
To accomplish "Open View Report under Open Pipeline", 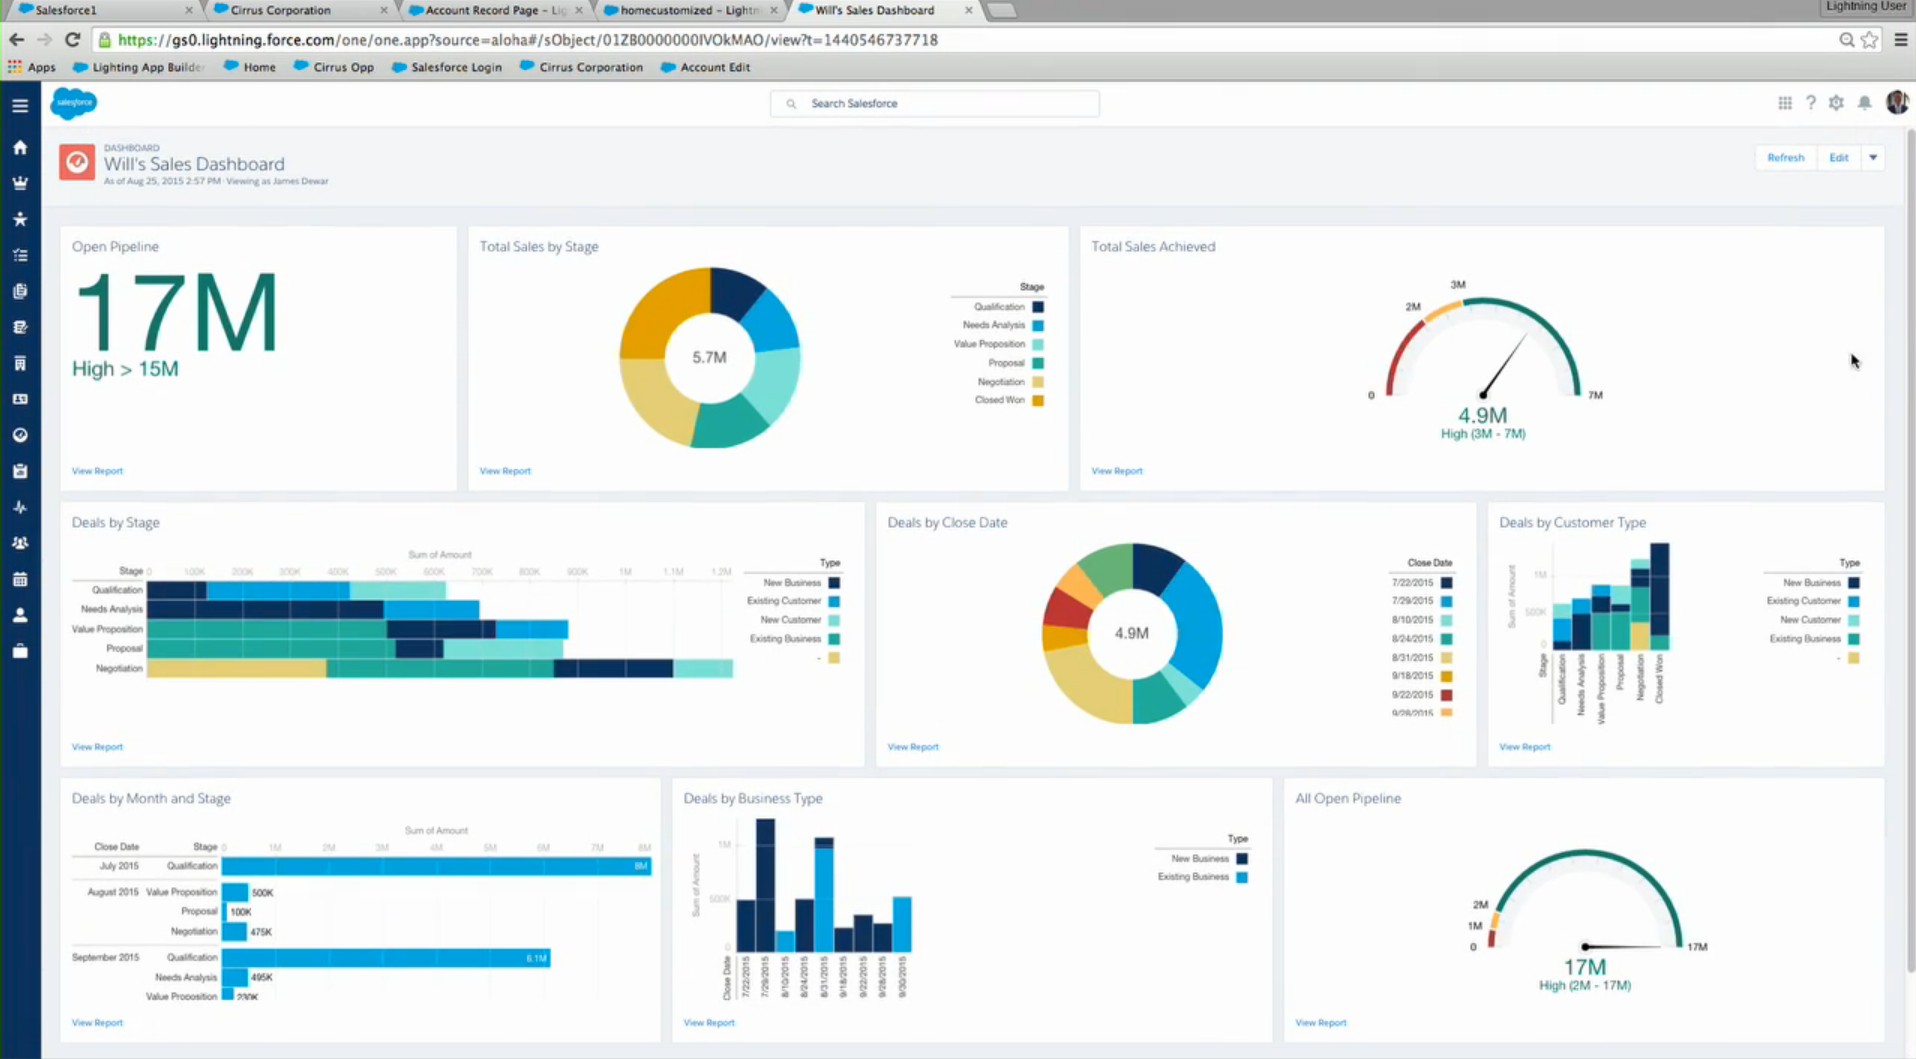I will 97,471.
